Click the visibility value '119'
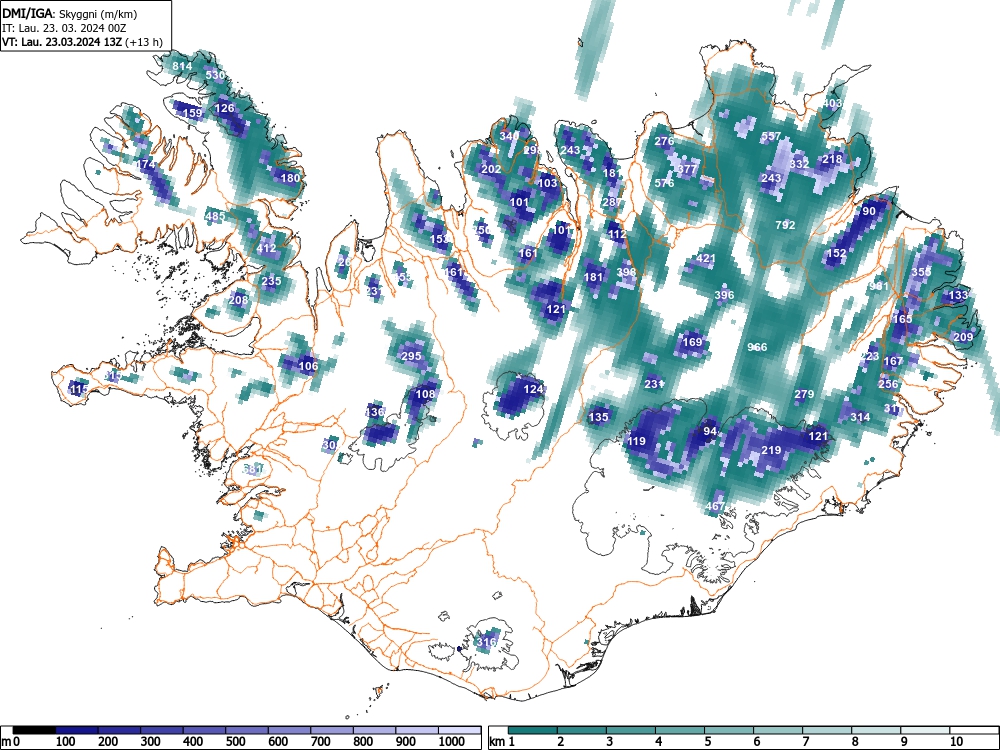The height and width of the screenshot is (750, 1000). pos(636,441)
